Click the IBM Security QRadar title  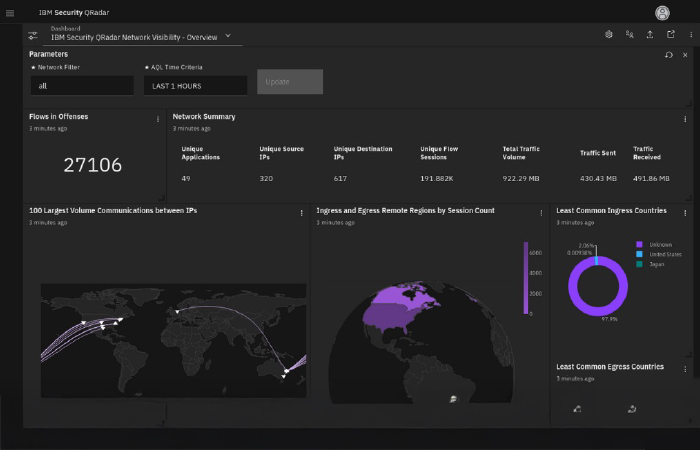pos(74,12)
